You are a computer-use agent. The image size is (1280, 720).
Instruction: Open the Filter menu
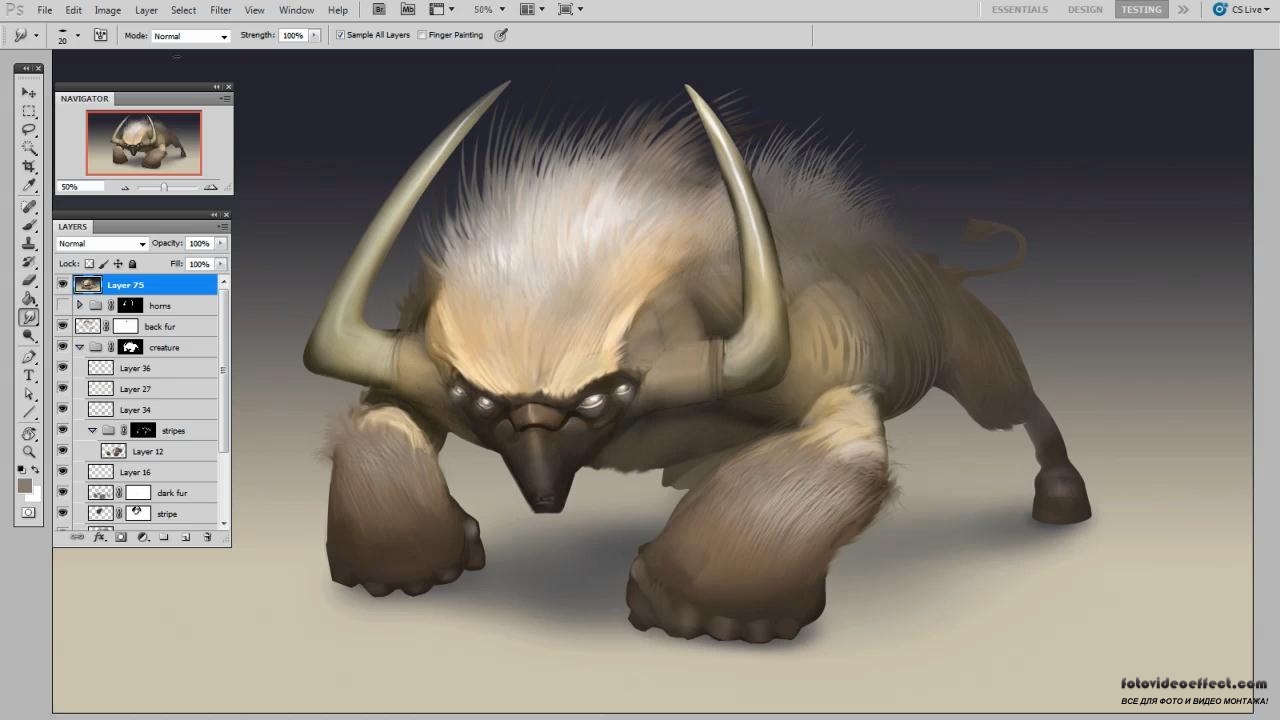pos(221,10)
